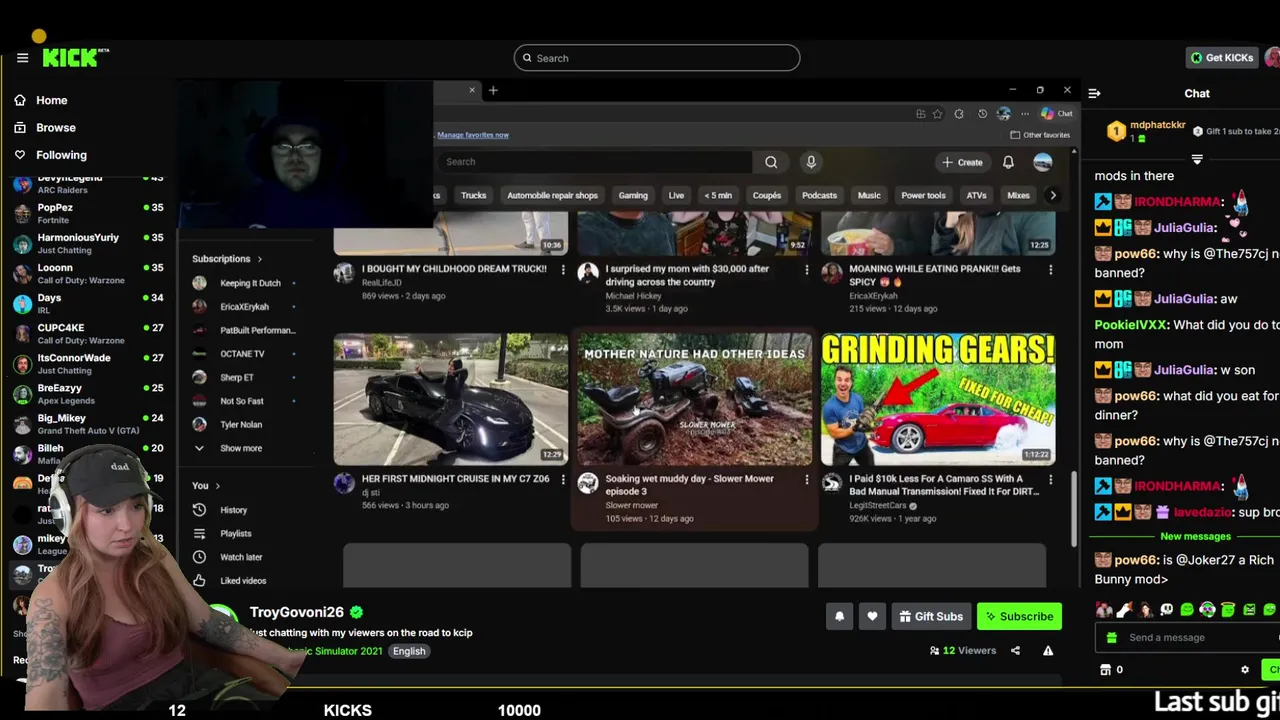Open Grinding Gears Camaro thumbnail
This screenshot has height=720, width=1280.
tap(938, 399)
